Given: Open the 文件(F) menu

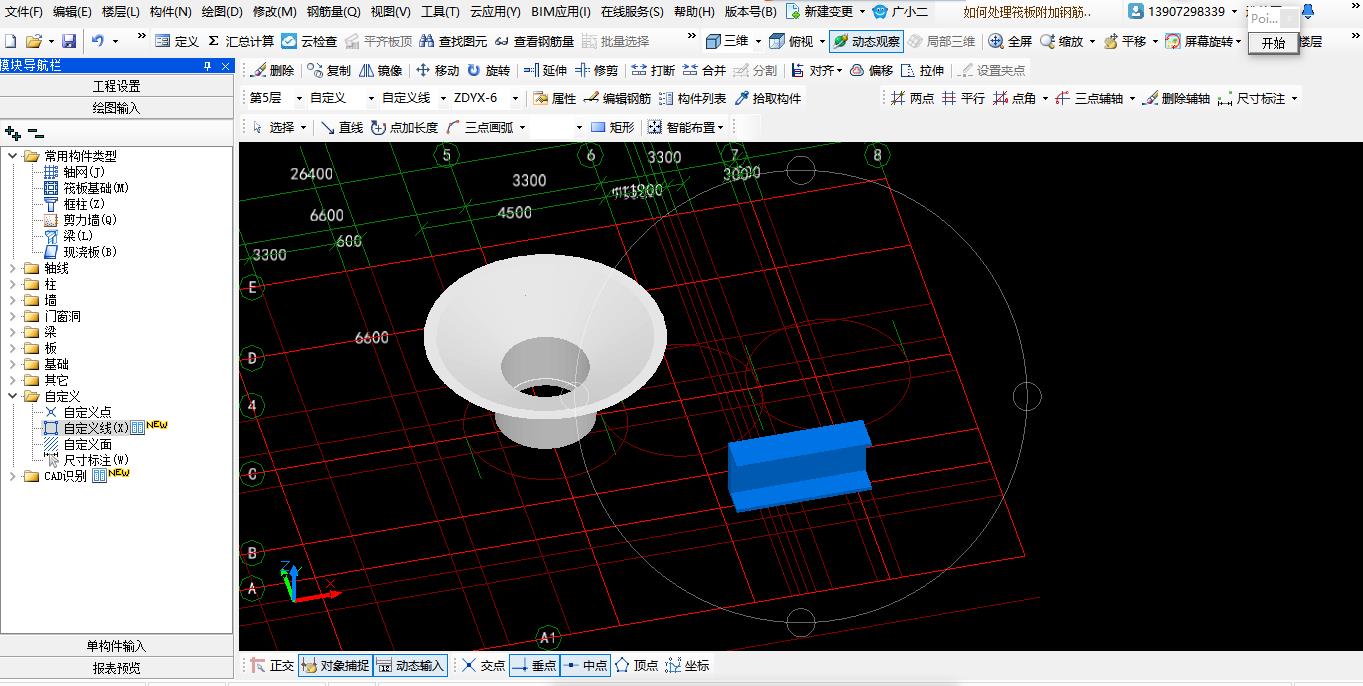Looking at the screenshot, I should [24, 12].
